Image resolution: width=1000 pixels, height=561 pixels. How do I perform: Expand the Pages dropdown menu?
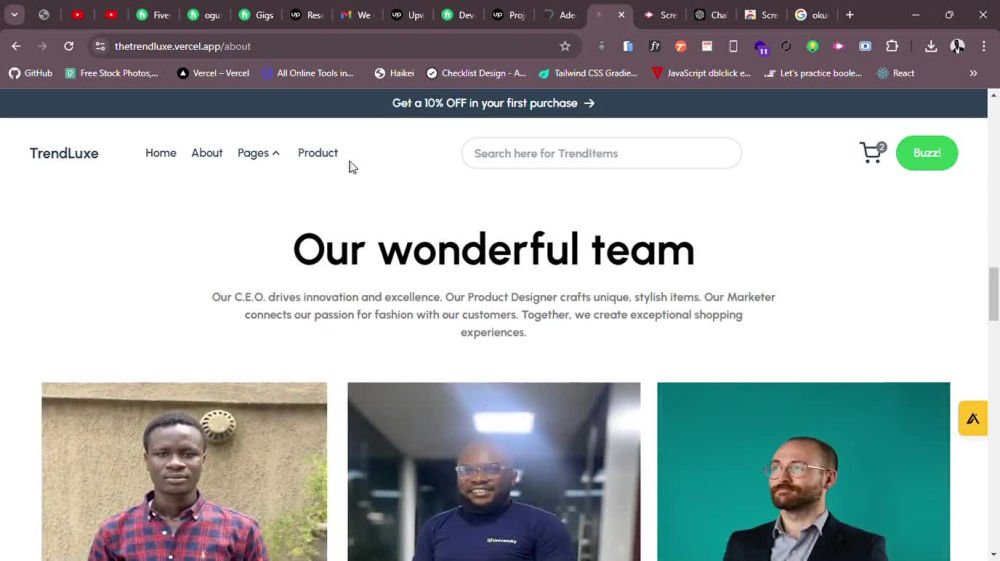[x=258, y=153]
